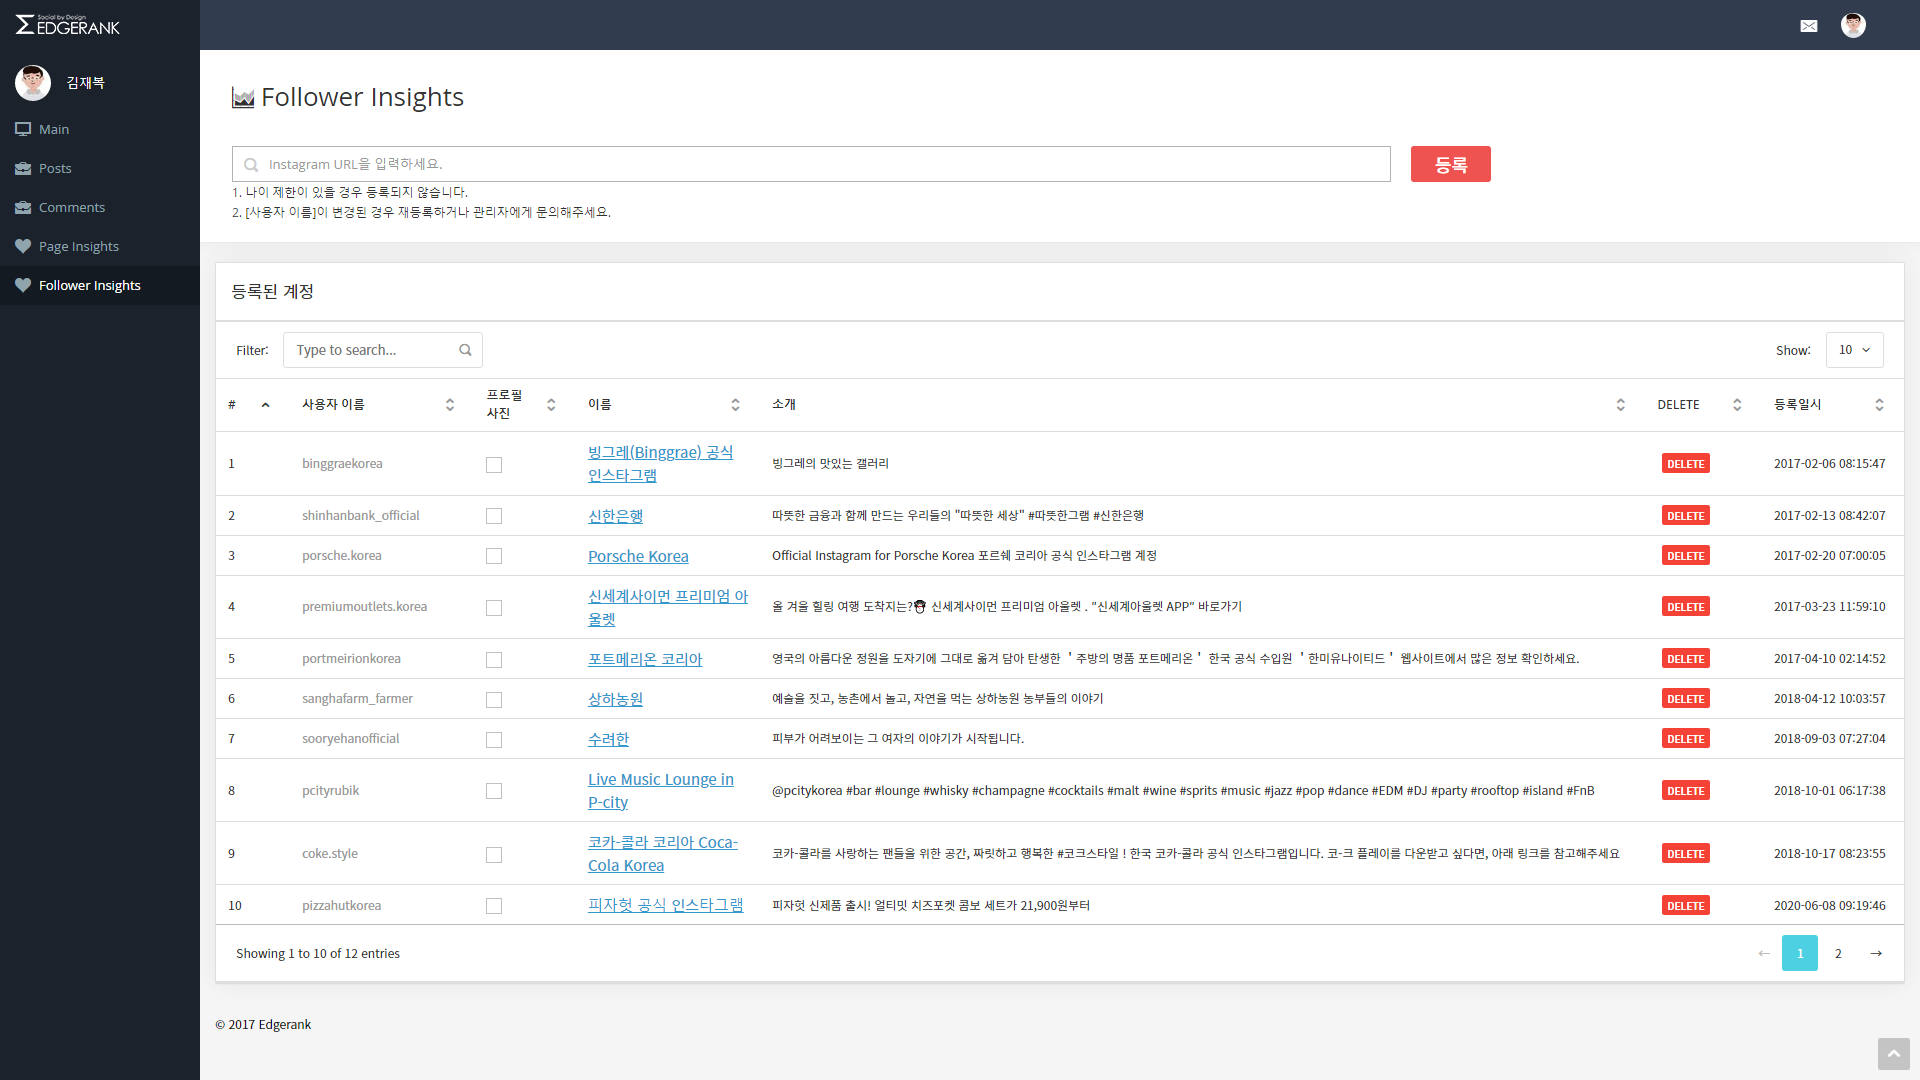Image resolution: width=1920 pixels, height=1080 pixels.
Task: Sort by 소개 column sort arrows
Action: pyautogui.click(x=1620, y=405)
